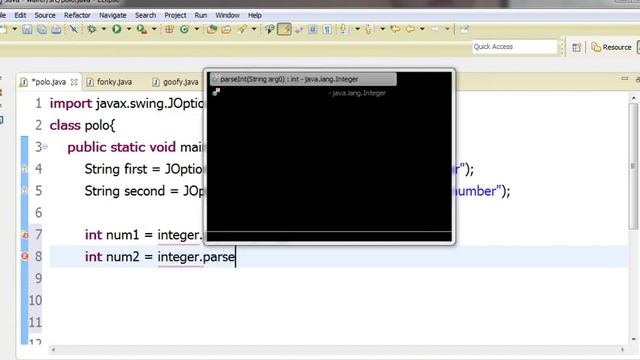Open dropdown arrow next to Run button
The image size is (640, 360).
(129, 29)
